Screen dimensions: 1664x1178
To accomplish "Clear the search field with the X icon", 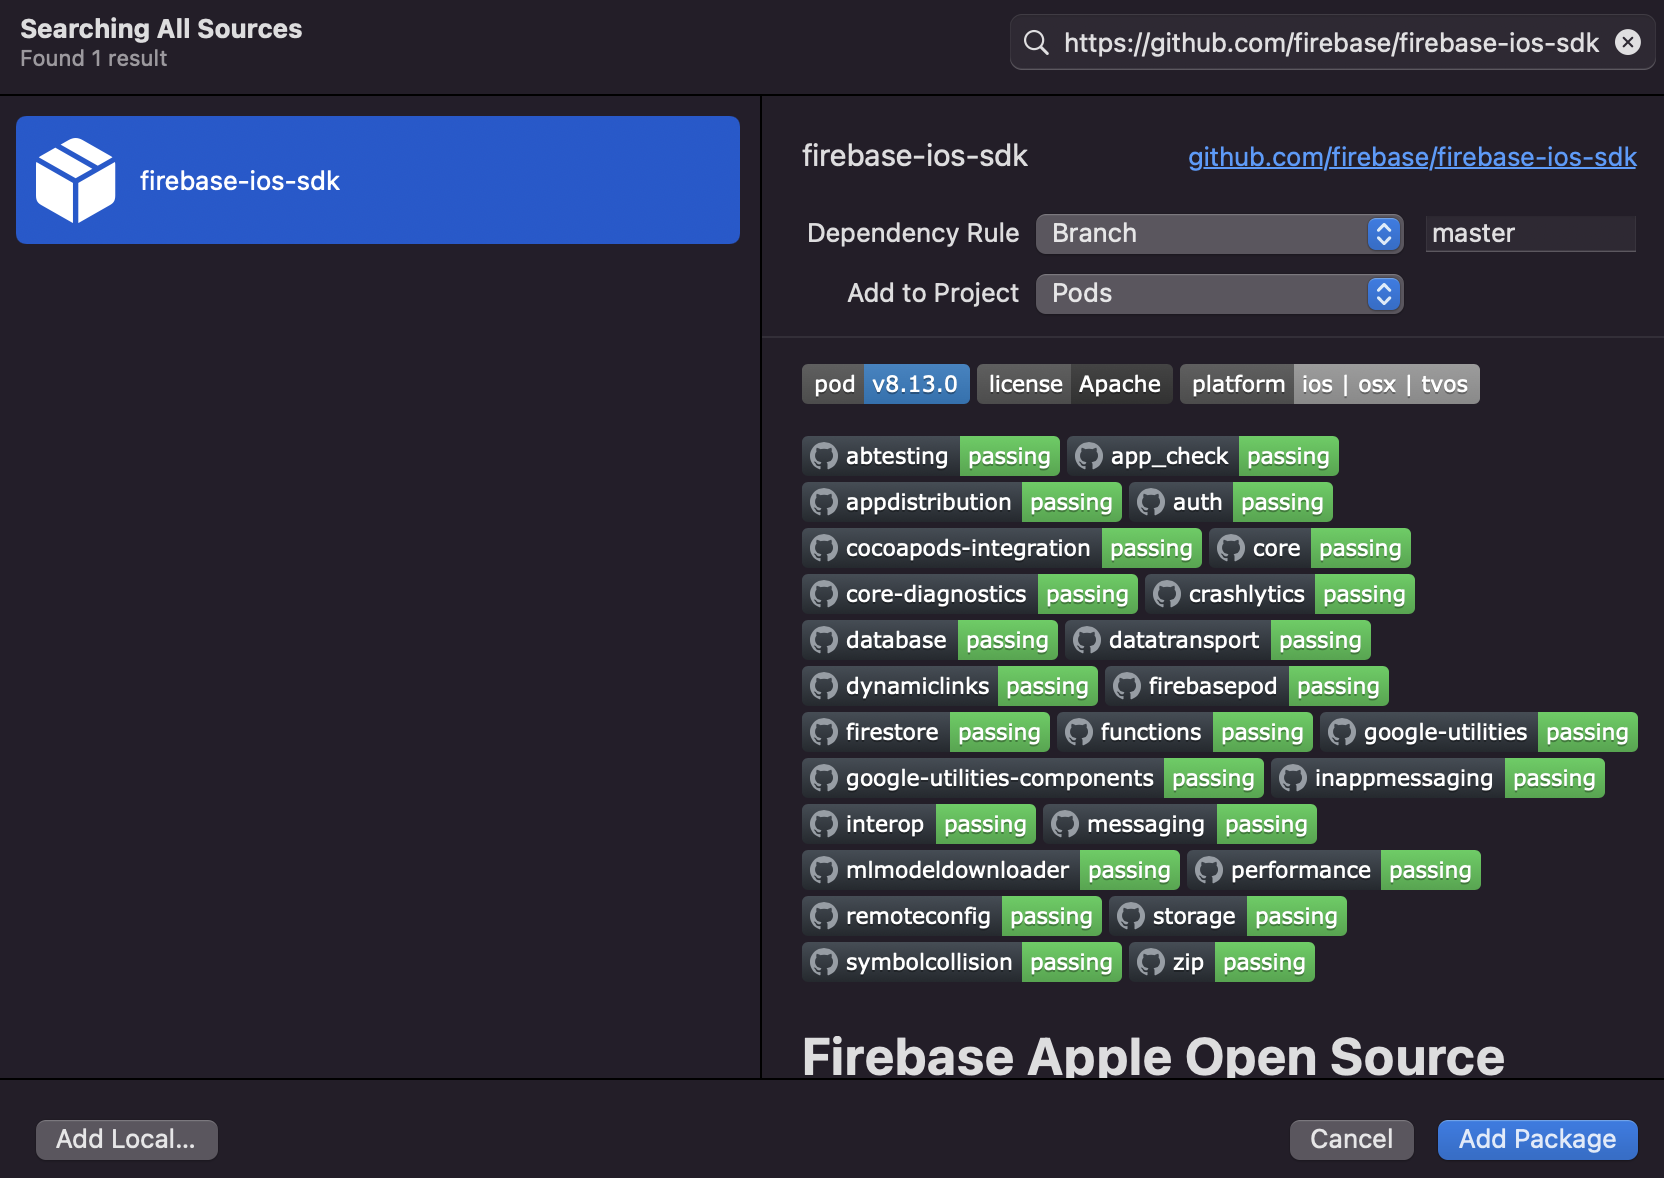I will (x=1628, y=42).
